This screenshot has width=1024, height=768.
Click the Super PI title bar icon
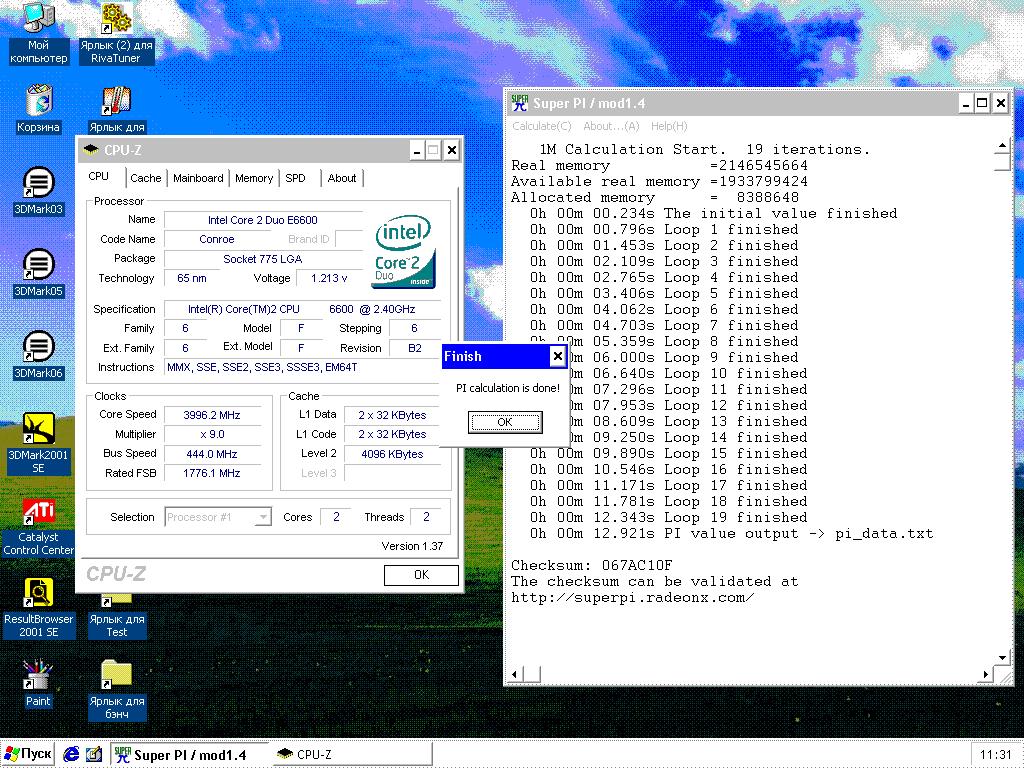pos(520,103)
